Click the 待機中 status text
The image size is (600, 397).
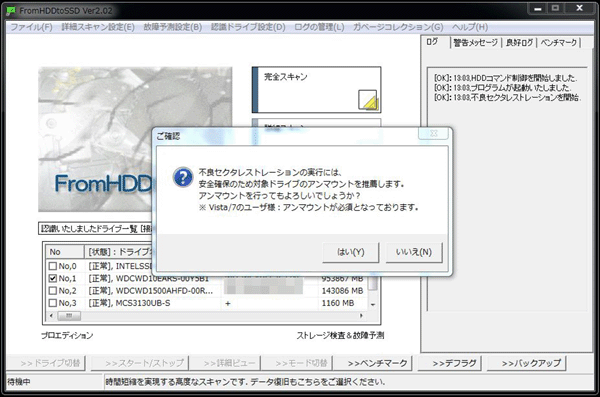(x=19, y=382)
